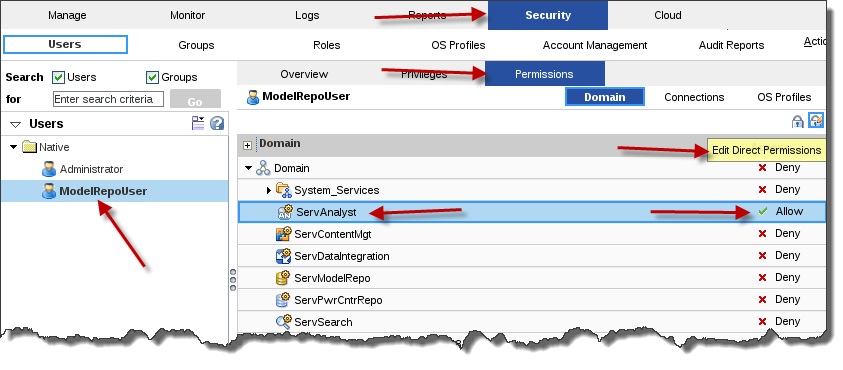Click the ModelRepoUser header user icon
This screenshot has width=843, height=370.
[253, 97]
